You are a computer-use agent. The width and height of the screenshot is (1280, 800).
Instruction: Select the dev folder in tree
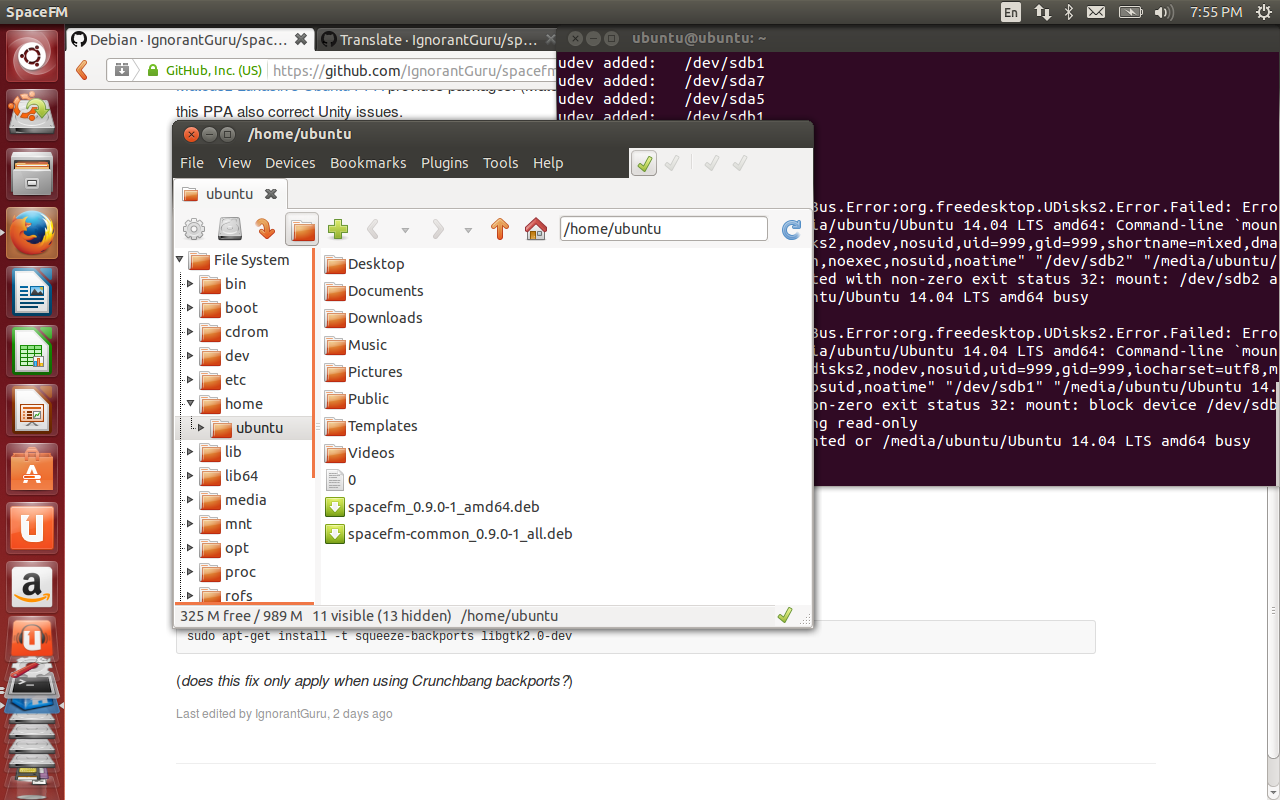pos(225,356)
